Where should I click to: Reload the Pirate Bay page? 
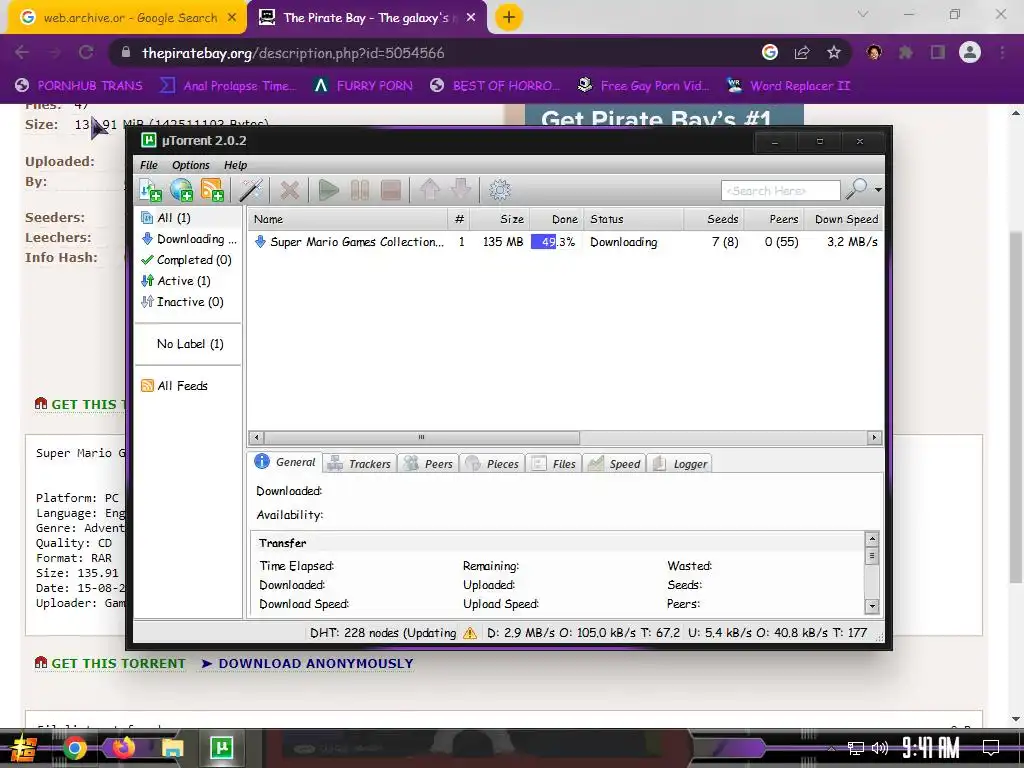coord(86,52)
